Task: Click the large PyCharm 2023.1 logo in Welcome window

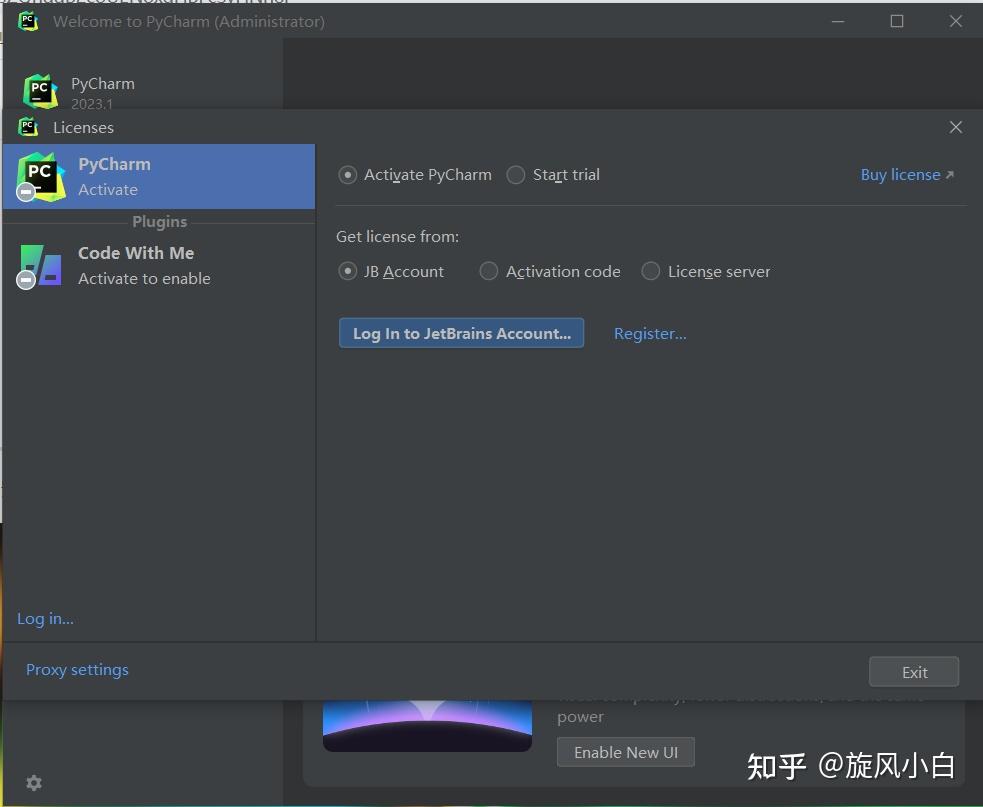Action: click(41, 92)
